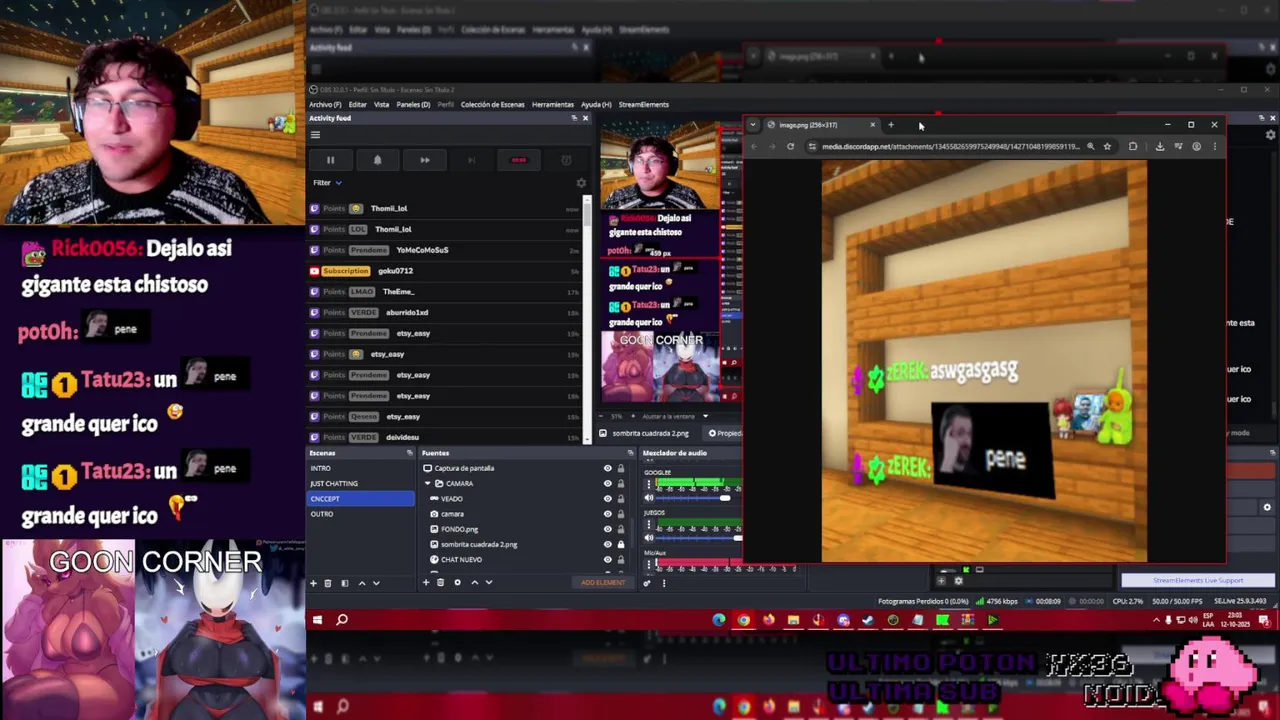Open the StreamElements menu in OBS
This screenshot has width=1280, height=720.
click(x=644, y=104)
